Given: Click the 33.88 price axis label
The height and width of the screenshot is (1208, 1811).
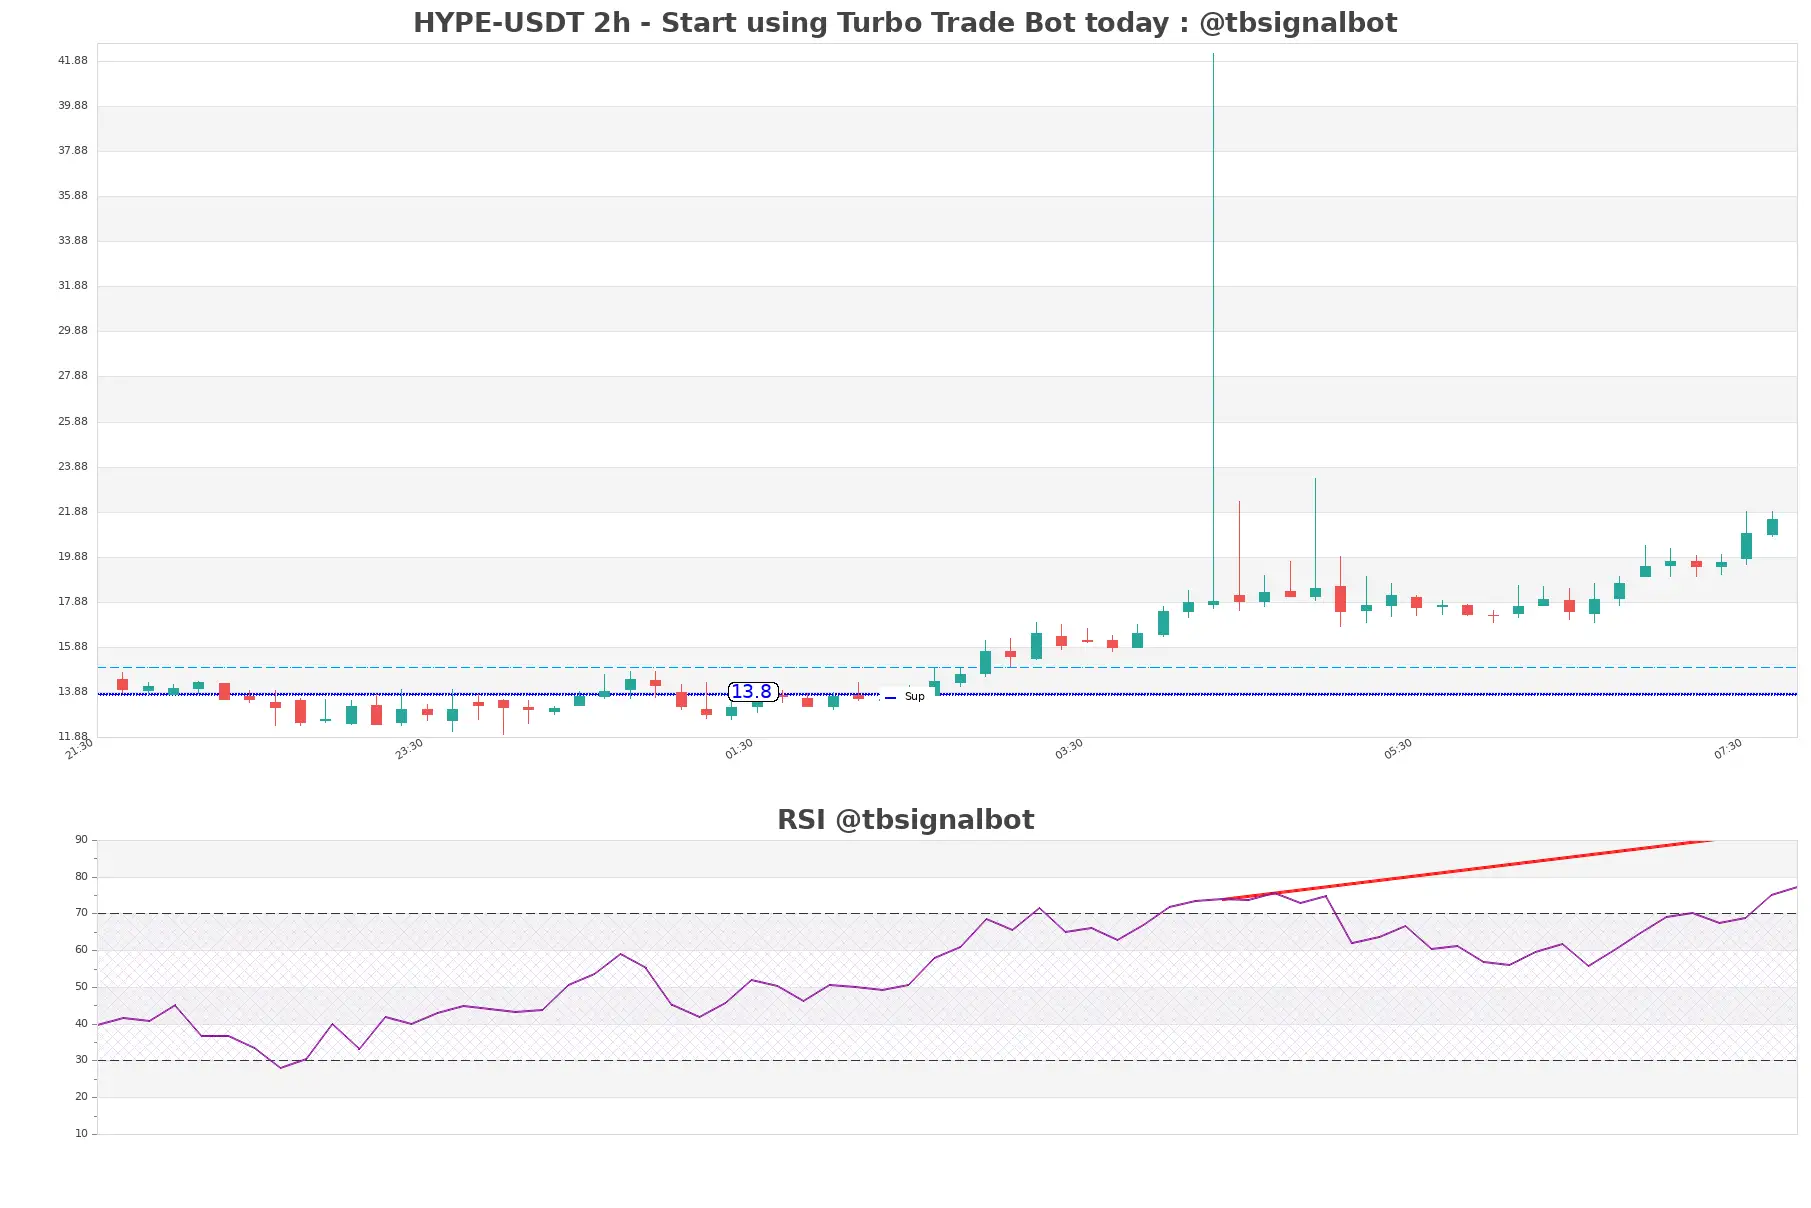Looking at the screenshot, I should tap(72, 241).
